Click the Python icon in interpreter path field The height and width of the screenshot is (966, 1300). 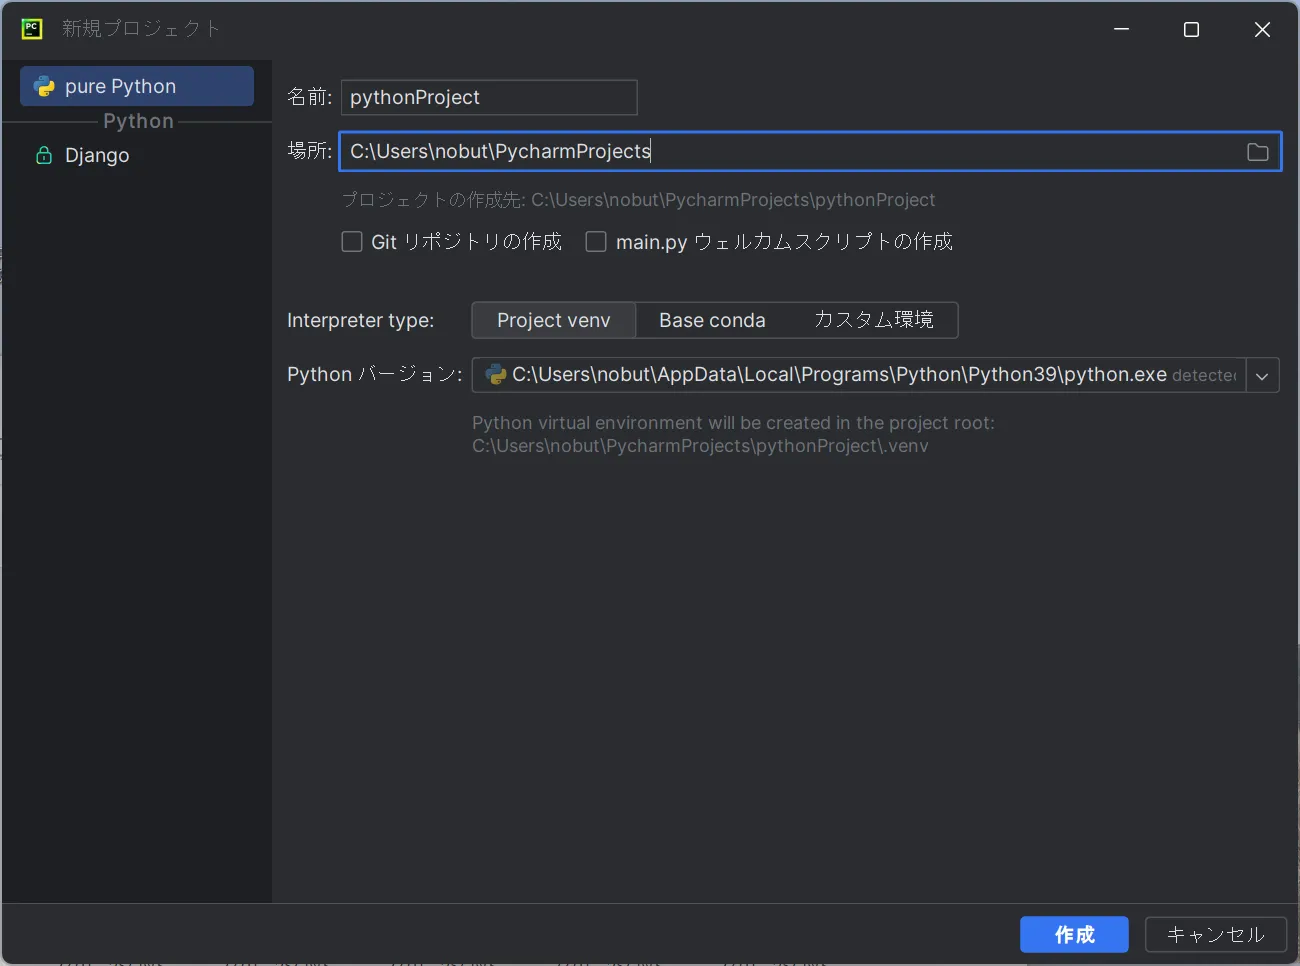495,374
